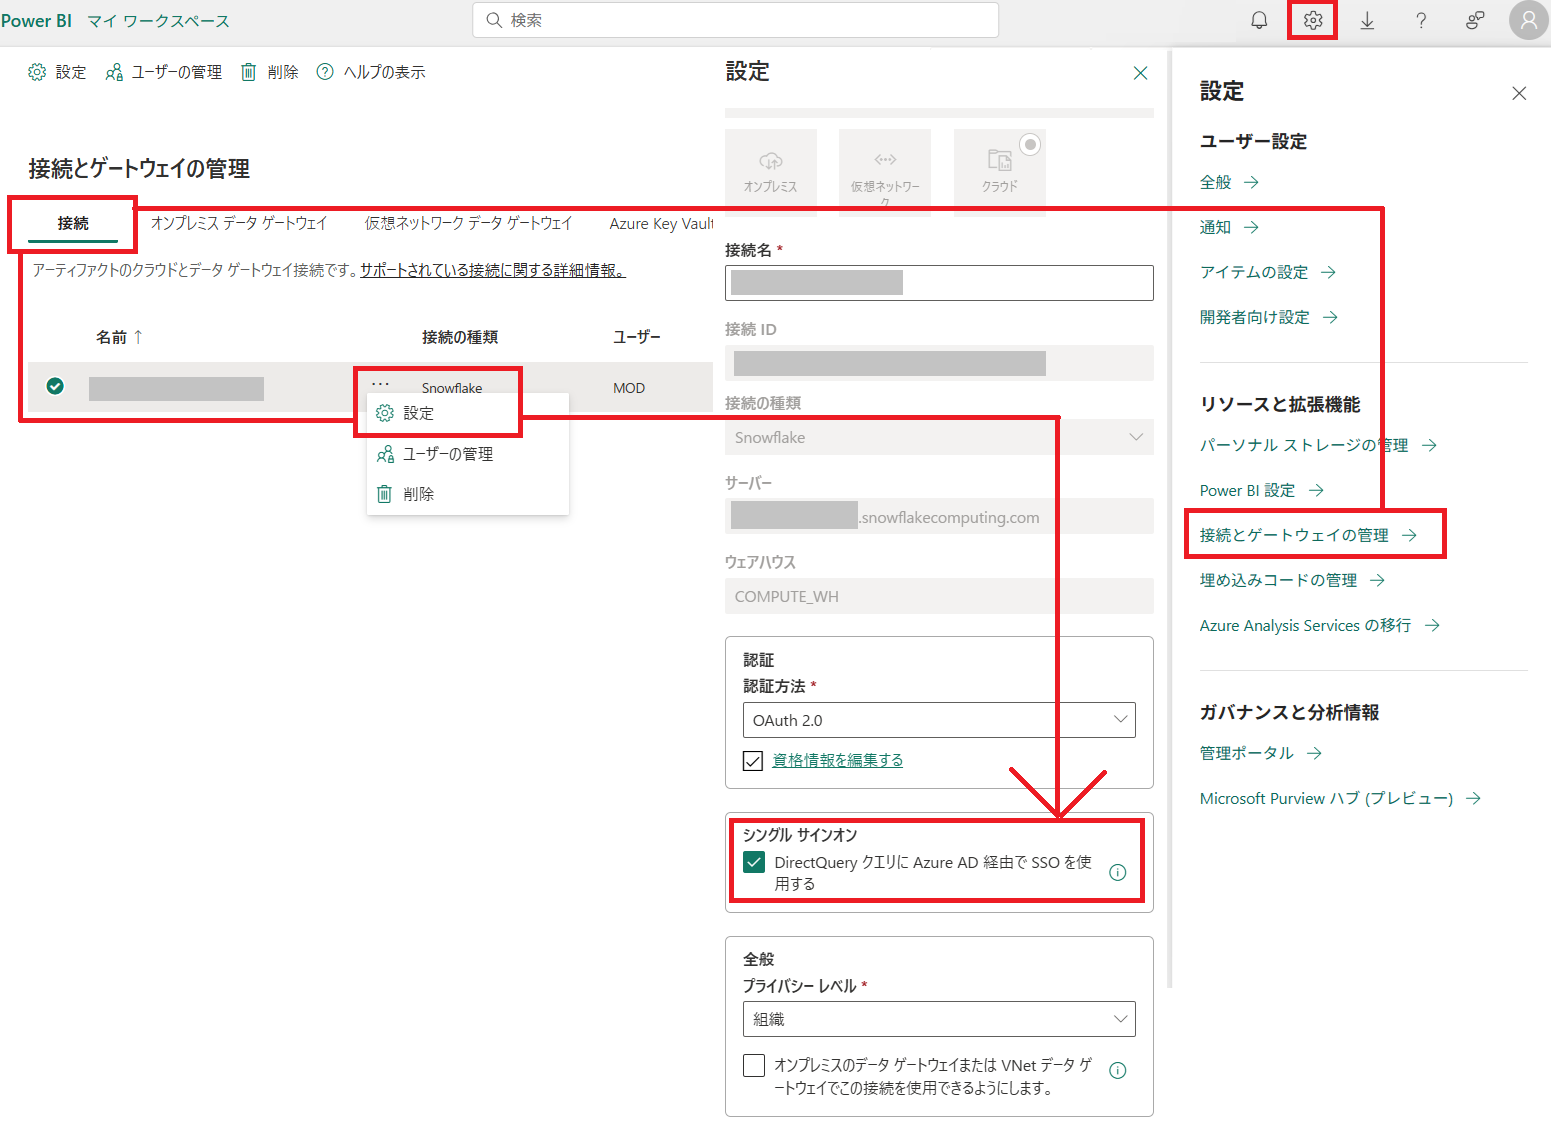Click the 接続名 text field
Screen dimensions: 1551x1124
tap(939, 283)
